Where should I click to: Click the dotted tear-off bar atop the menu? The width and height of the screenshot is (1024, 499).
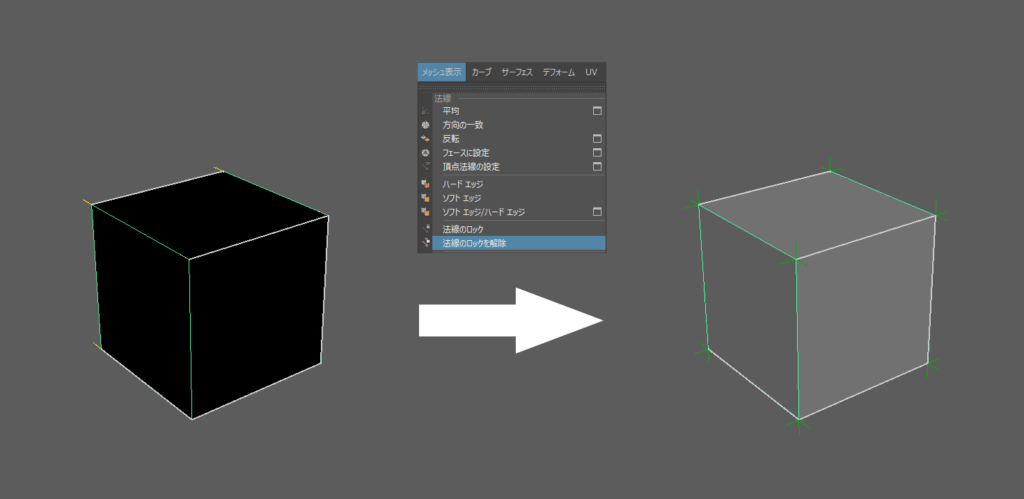[x=512, y=88]
